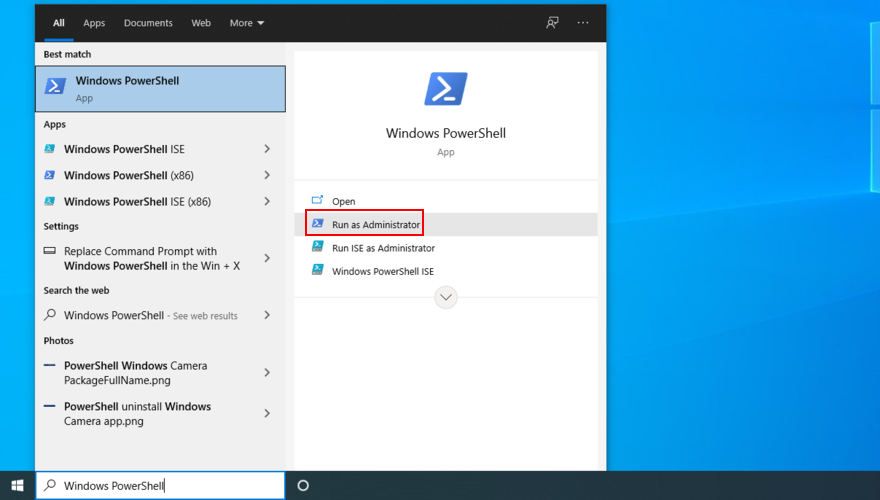880x500 pixels.
Task: Click the large PowerShell logo in preview pane
Action: (446, 89)
